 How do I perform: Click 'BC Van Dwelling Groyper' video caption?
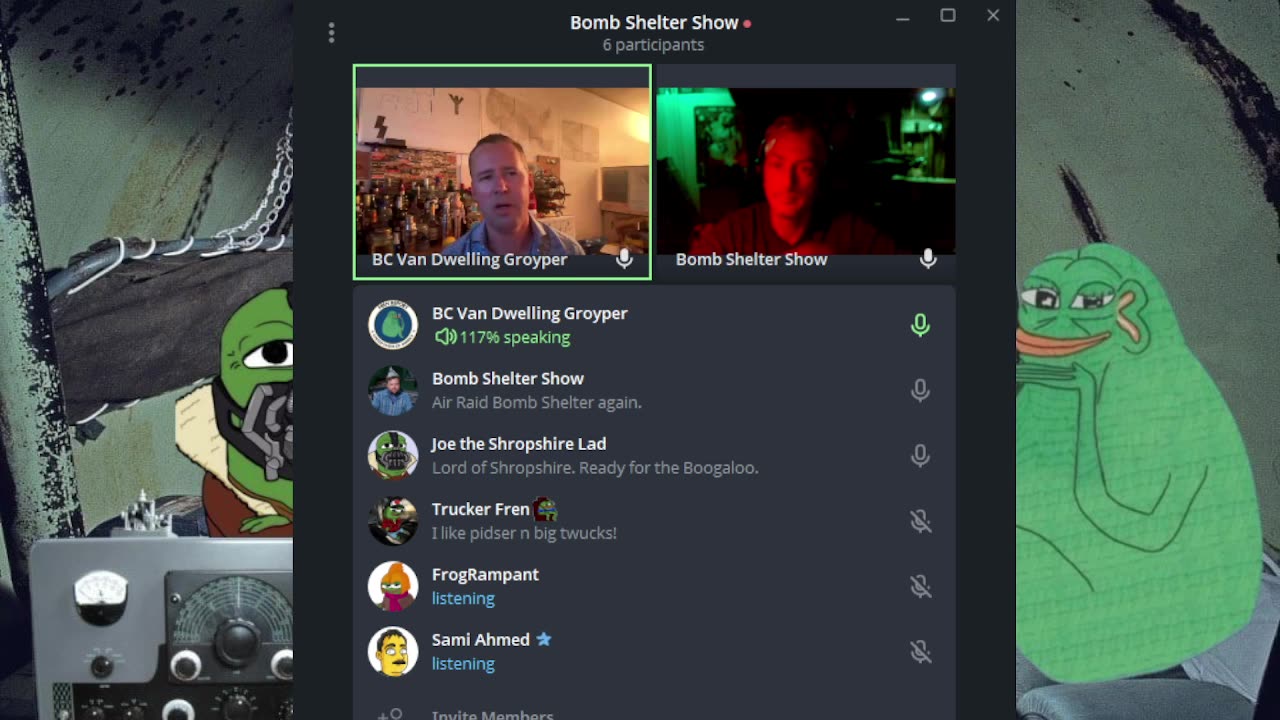click(x=469, y=259)
